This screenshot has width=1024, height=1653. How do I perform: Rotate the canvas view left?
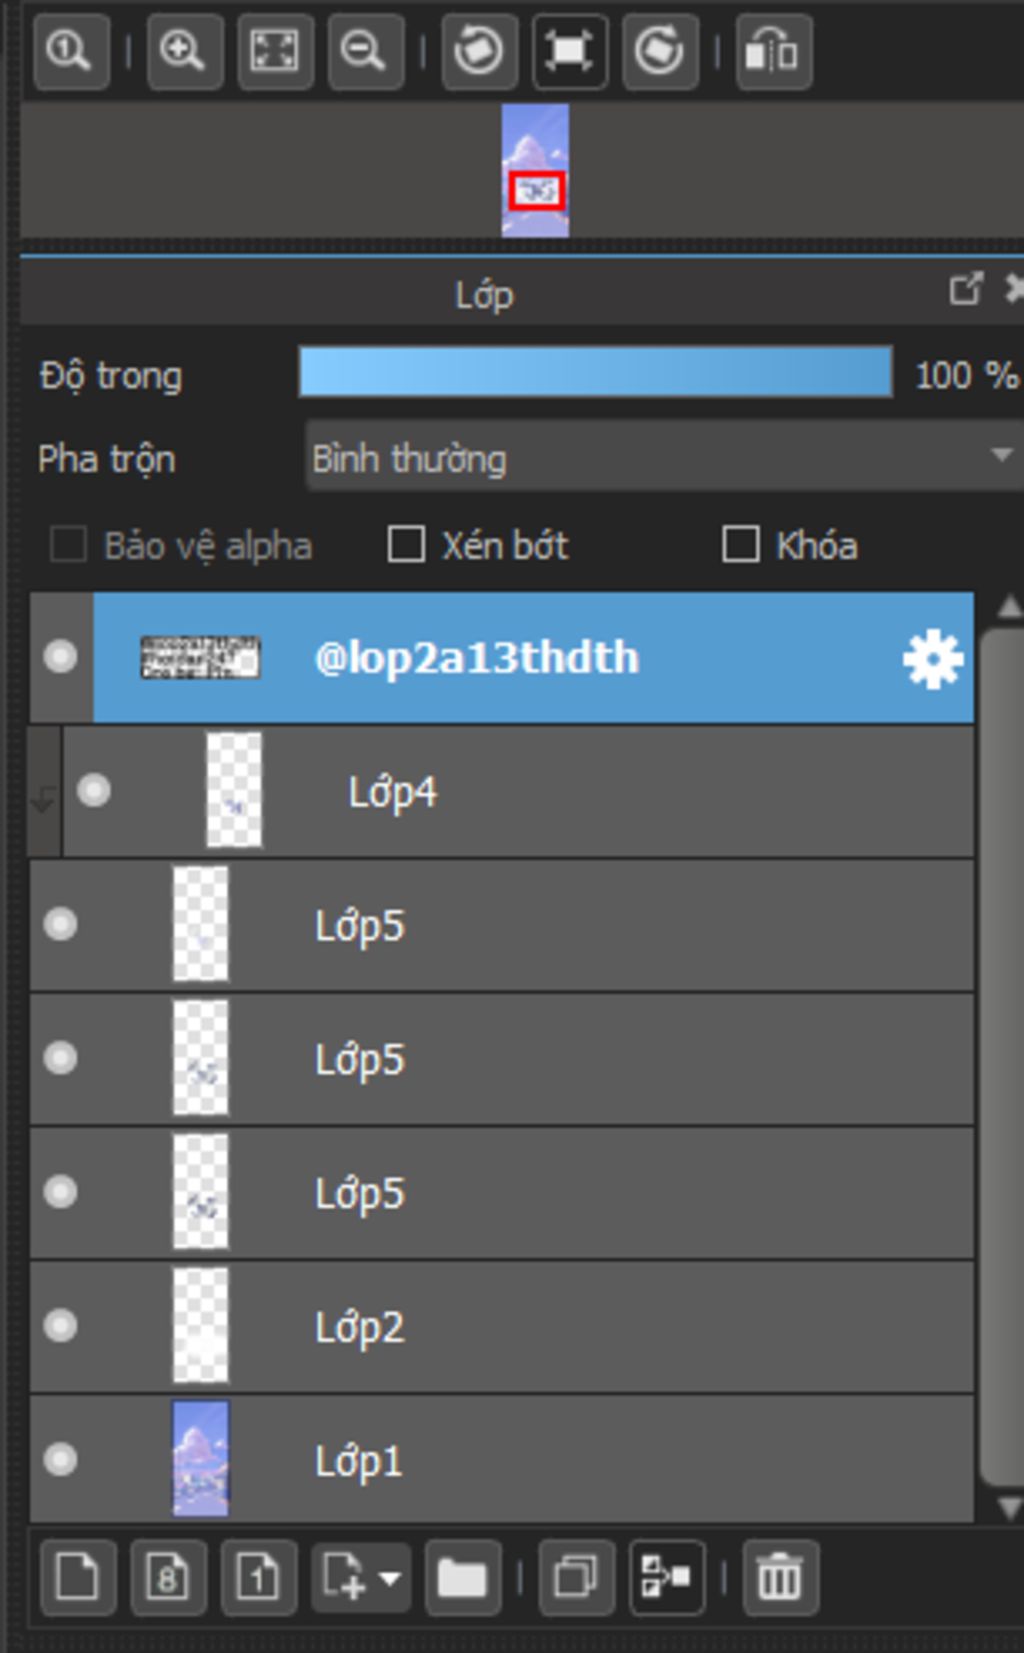click(478, 50)
